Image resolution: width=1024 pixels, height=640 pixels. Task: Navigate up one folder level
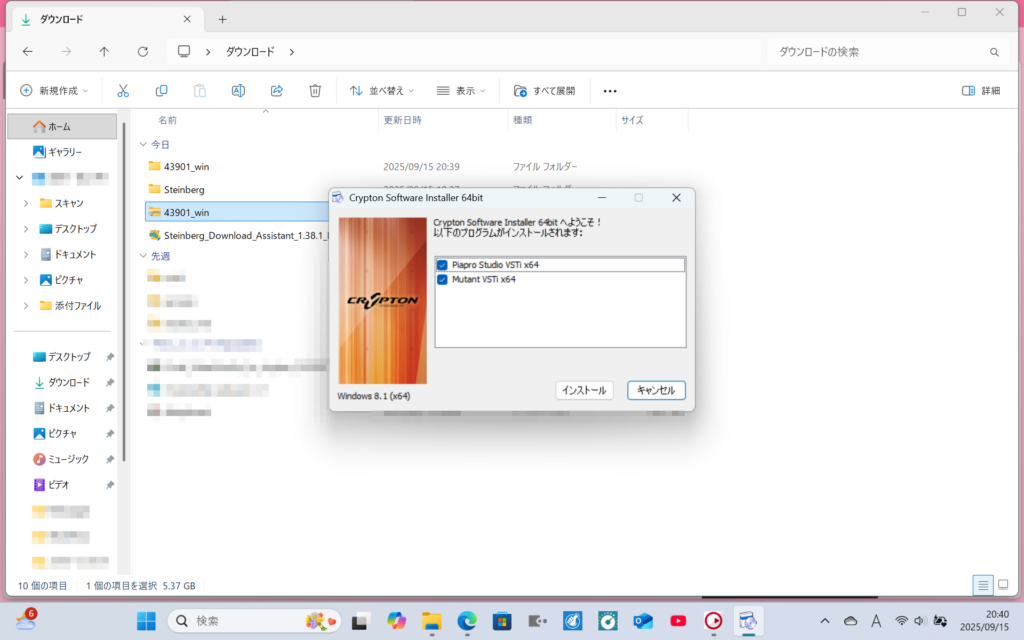104,52
